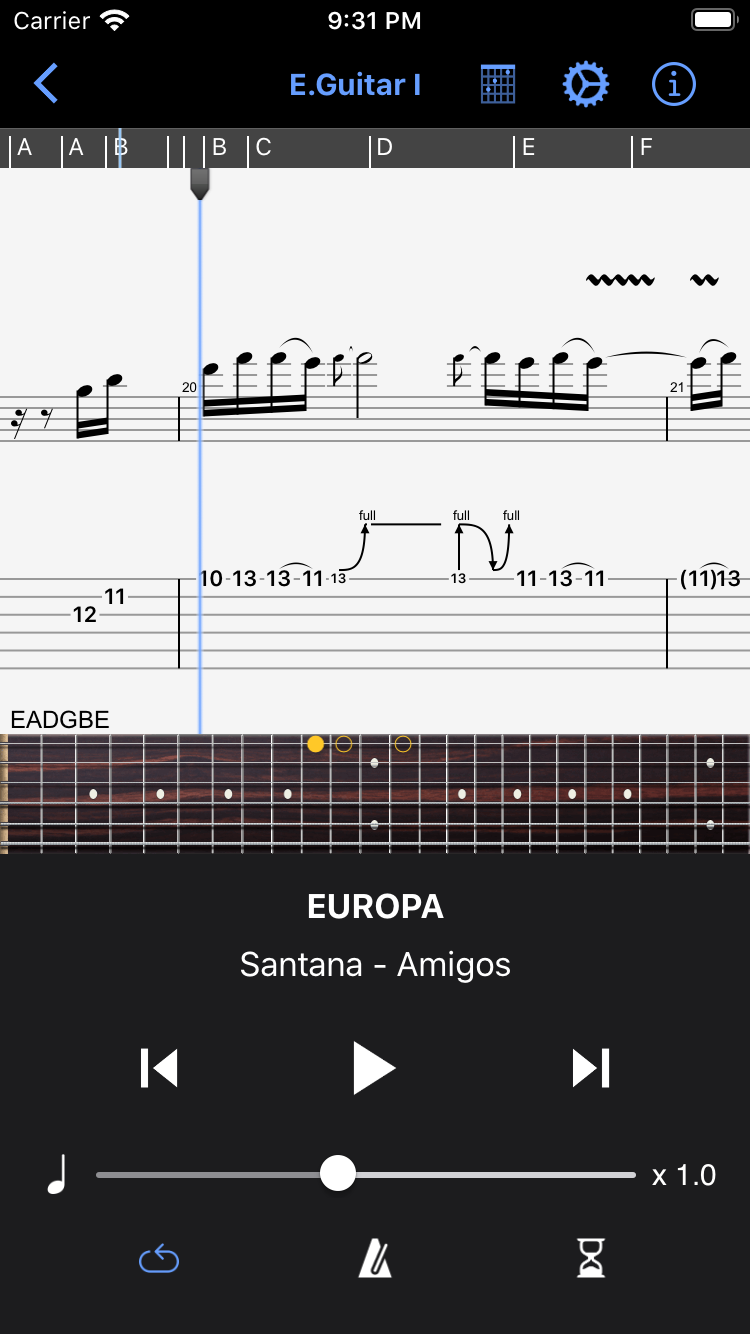The height and width of the screenshot is (1334, 750).
Task: Skip to next section
Action: pos(591,1068)
